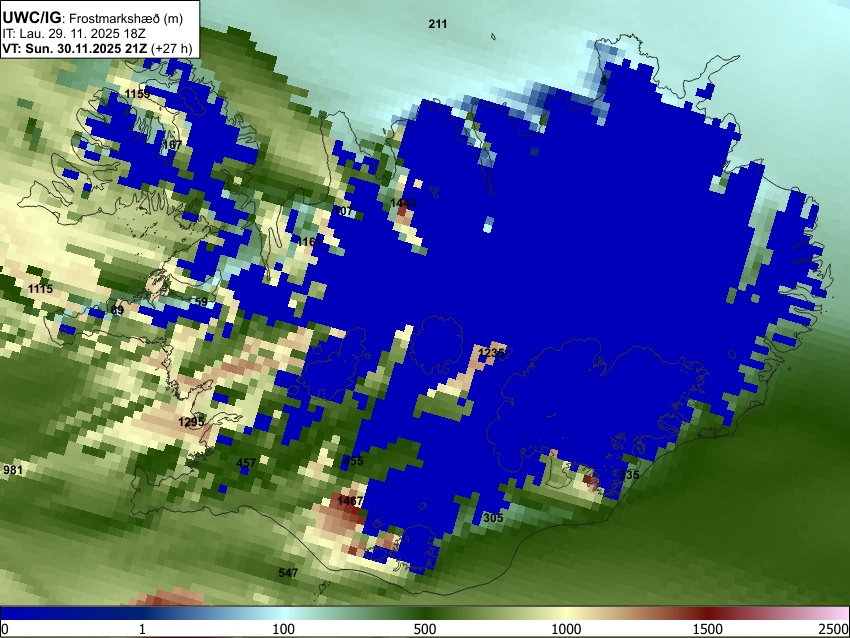Click the 1443 map value
The image size is (850, 638).
tap(403, 203)
